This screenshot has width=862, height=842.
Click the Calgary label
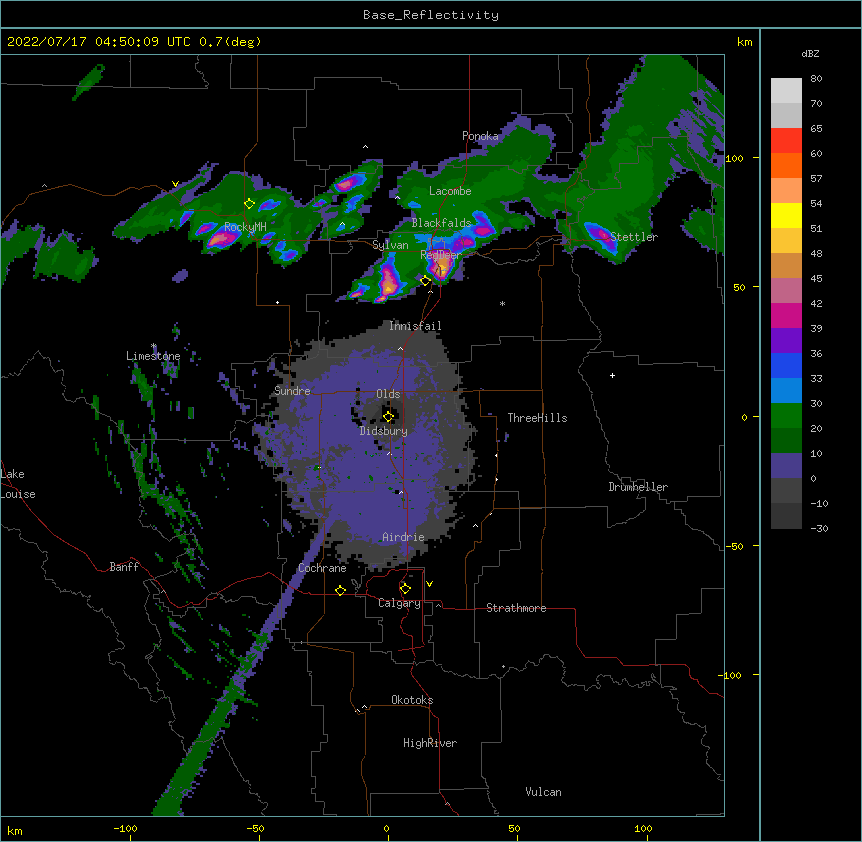(x=399, y=603)
